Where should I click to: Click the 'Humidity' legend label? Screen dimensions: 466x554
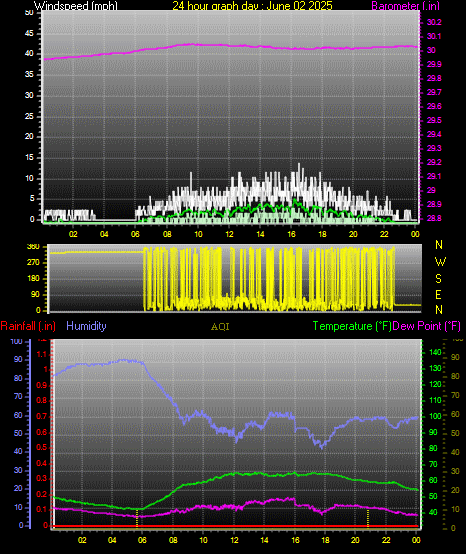tap(86, 326)
